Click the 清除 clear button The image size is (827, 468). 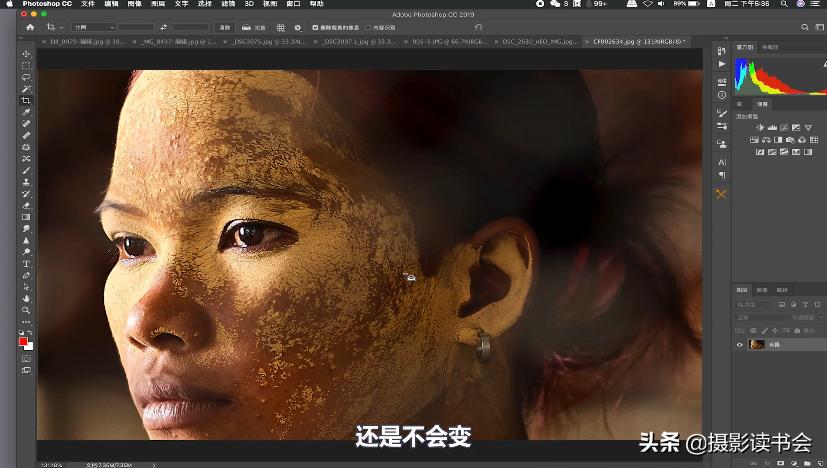225,27
